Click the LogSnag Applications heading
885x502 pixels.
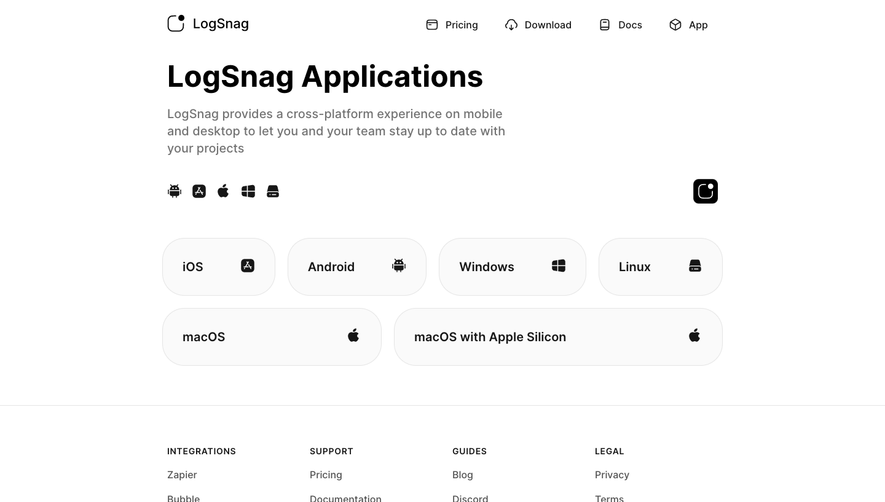click(x=325, y=77)
